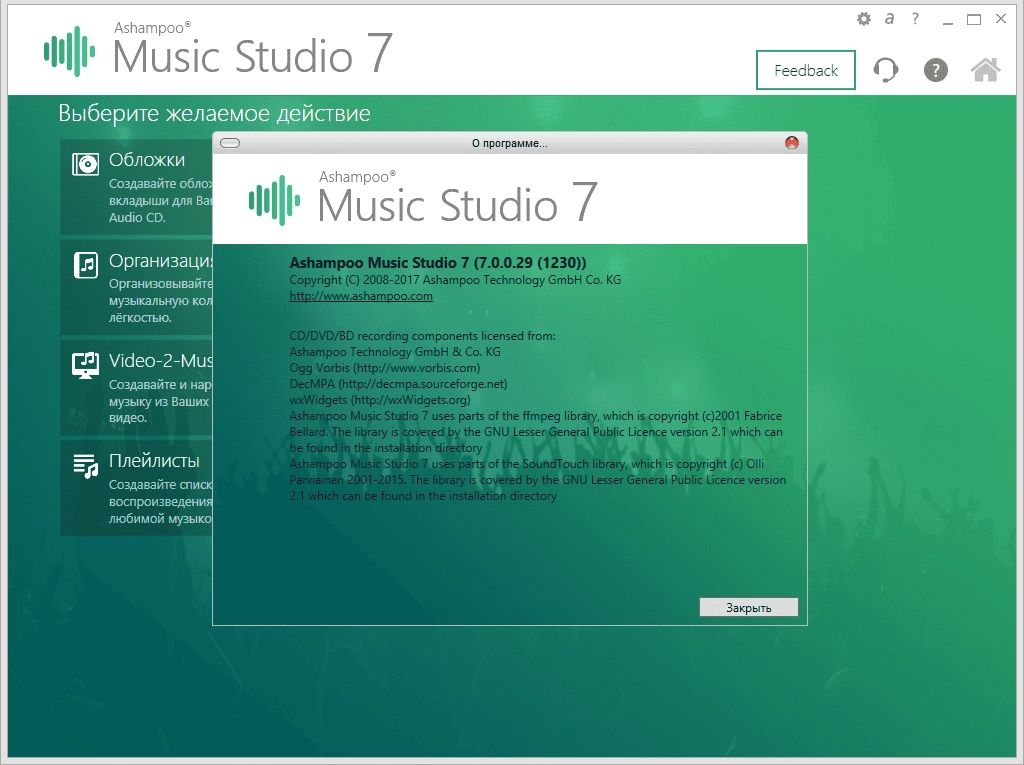Click the disc cover icon for Обложки
This screenshot has height=765, width=1024.
pyautogui.click(x=85, y=164)
